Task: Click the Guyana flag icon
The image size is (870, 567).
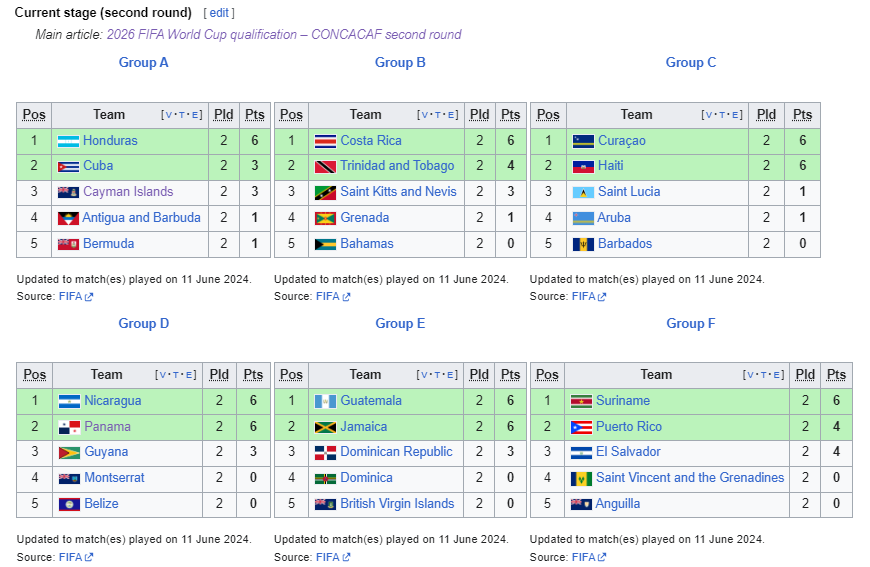Action: pos(69,453)
